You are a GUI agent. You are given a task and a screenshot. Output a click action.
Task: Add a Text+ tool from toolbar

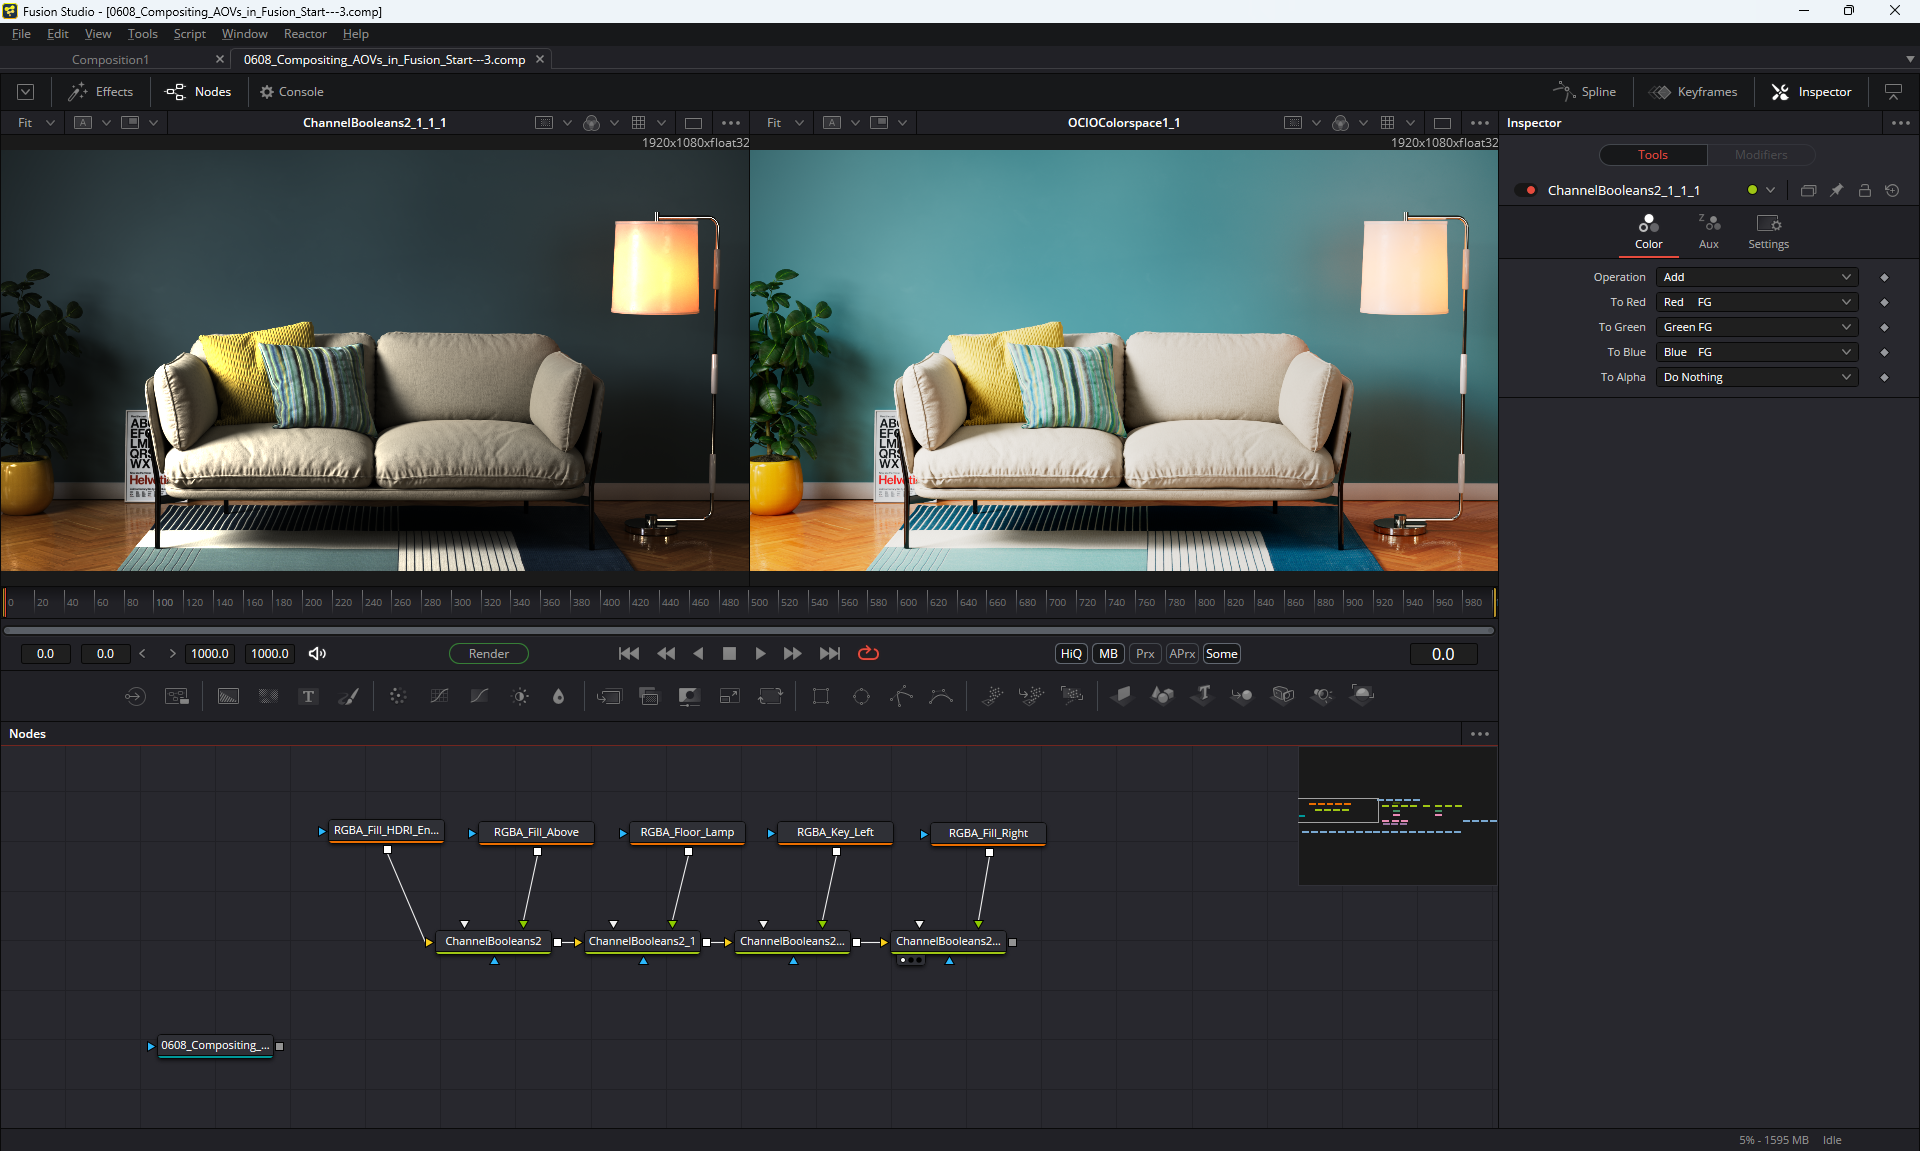308,696
